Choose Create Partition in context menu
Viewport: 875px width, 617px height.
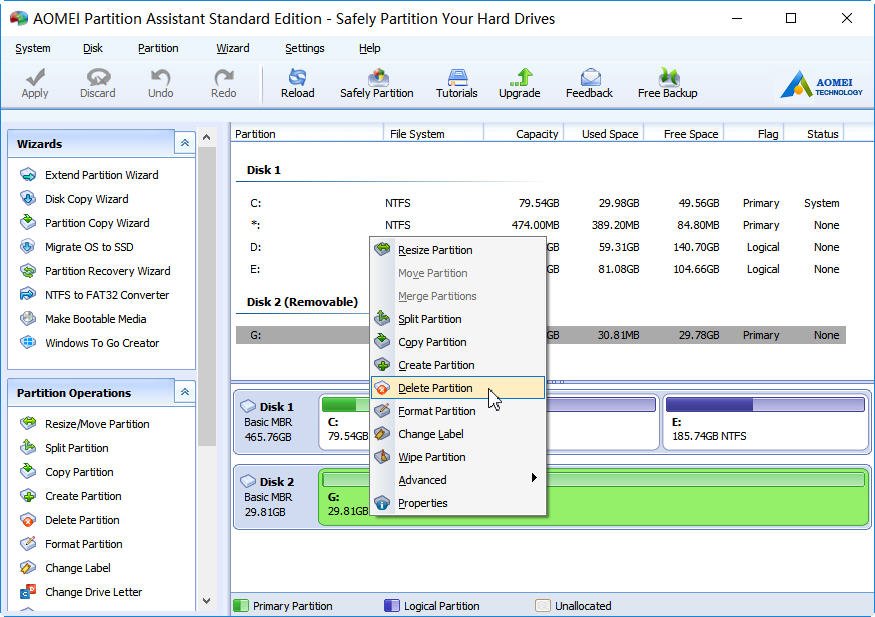tap(458, 365)
